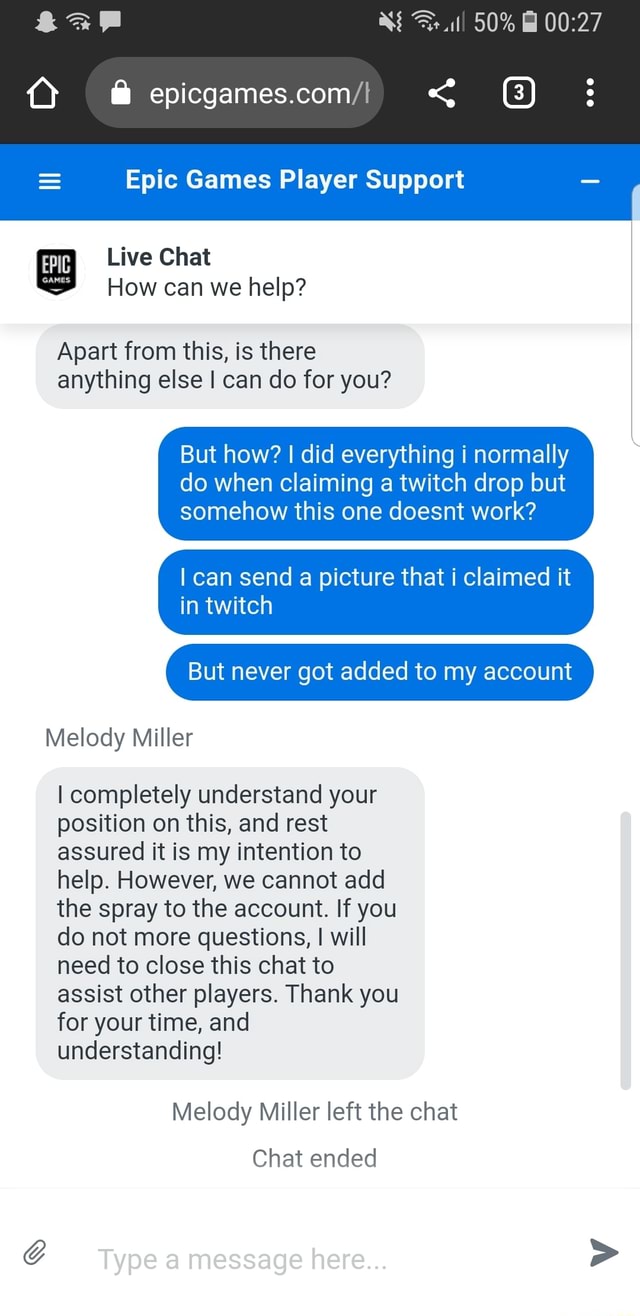Open the hamburger menu in Player Support
The width and height of the screenshot is (640, 1316).
pyautogui.click(x=50, y=181)
